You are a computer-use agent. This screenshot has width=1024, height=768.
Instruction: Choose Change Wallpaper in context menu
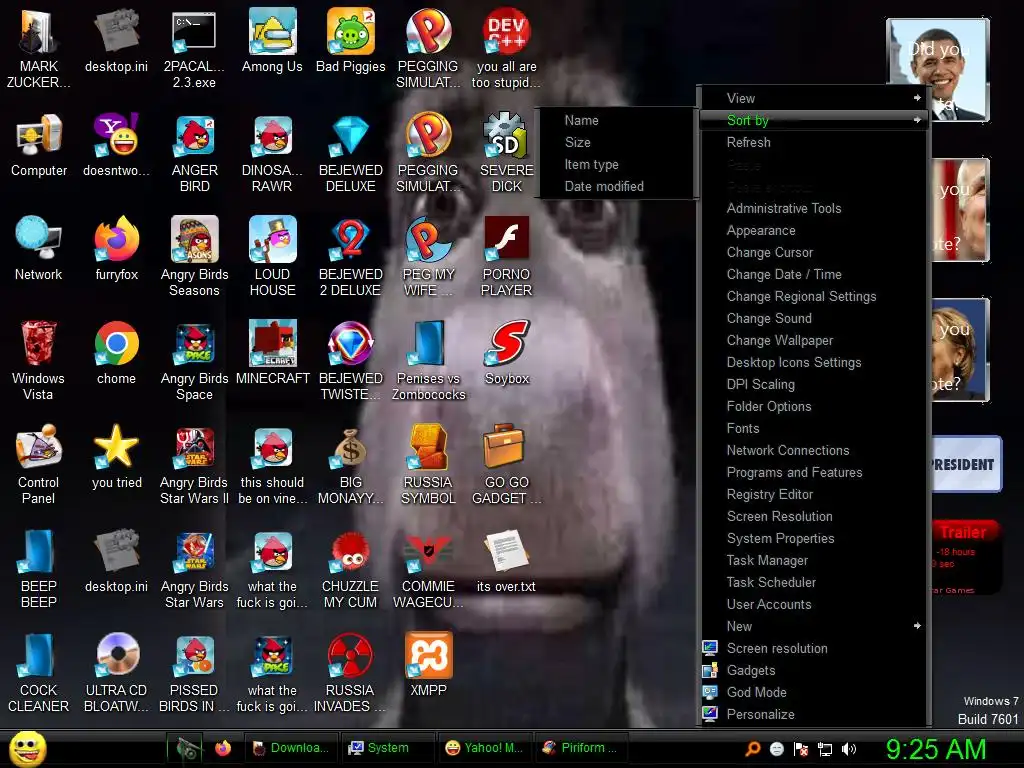[813, 340]
